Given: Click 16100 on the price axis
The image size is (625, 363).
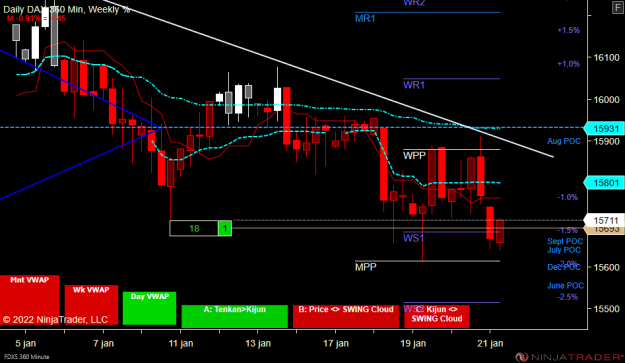Looking at the screenshot, I should pyautogui.click(x=606, y=58).
